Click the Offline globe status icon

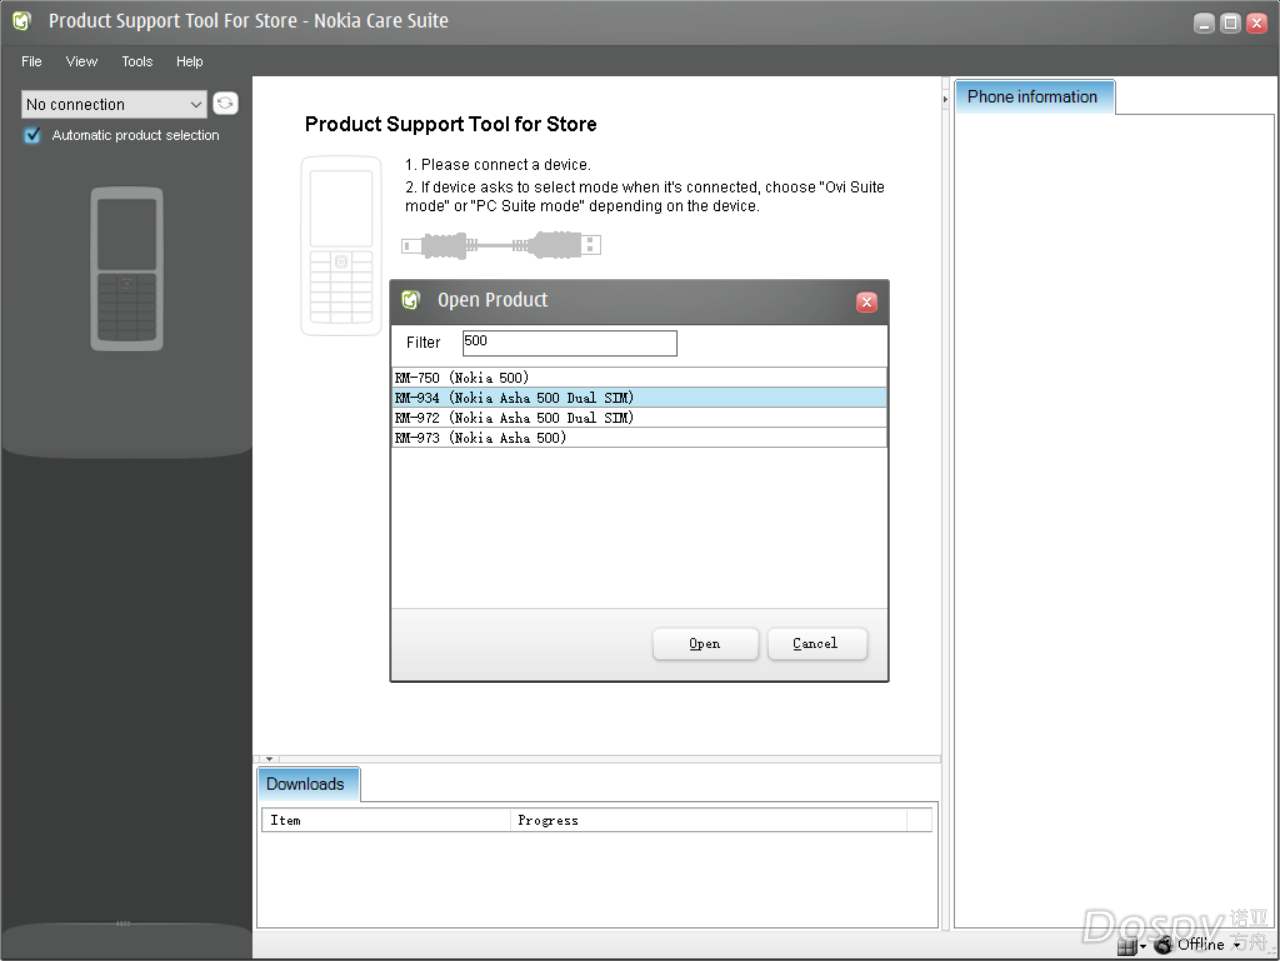[1163, 944]
